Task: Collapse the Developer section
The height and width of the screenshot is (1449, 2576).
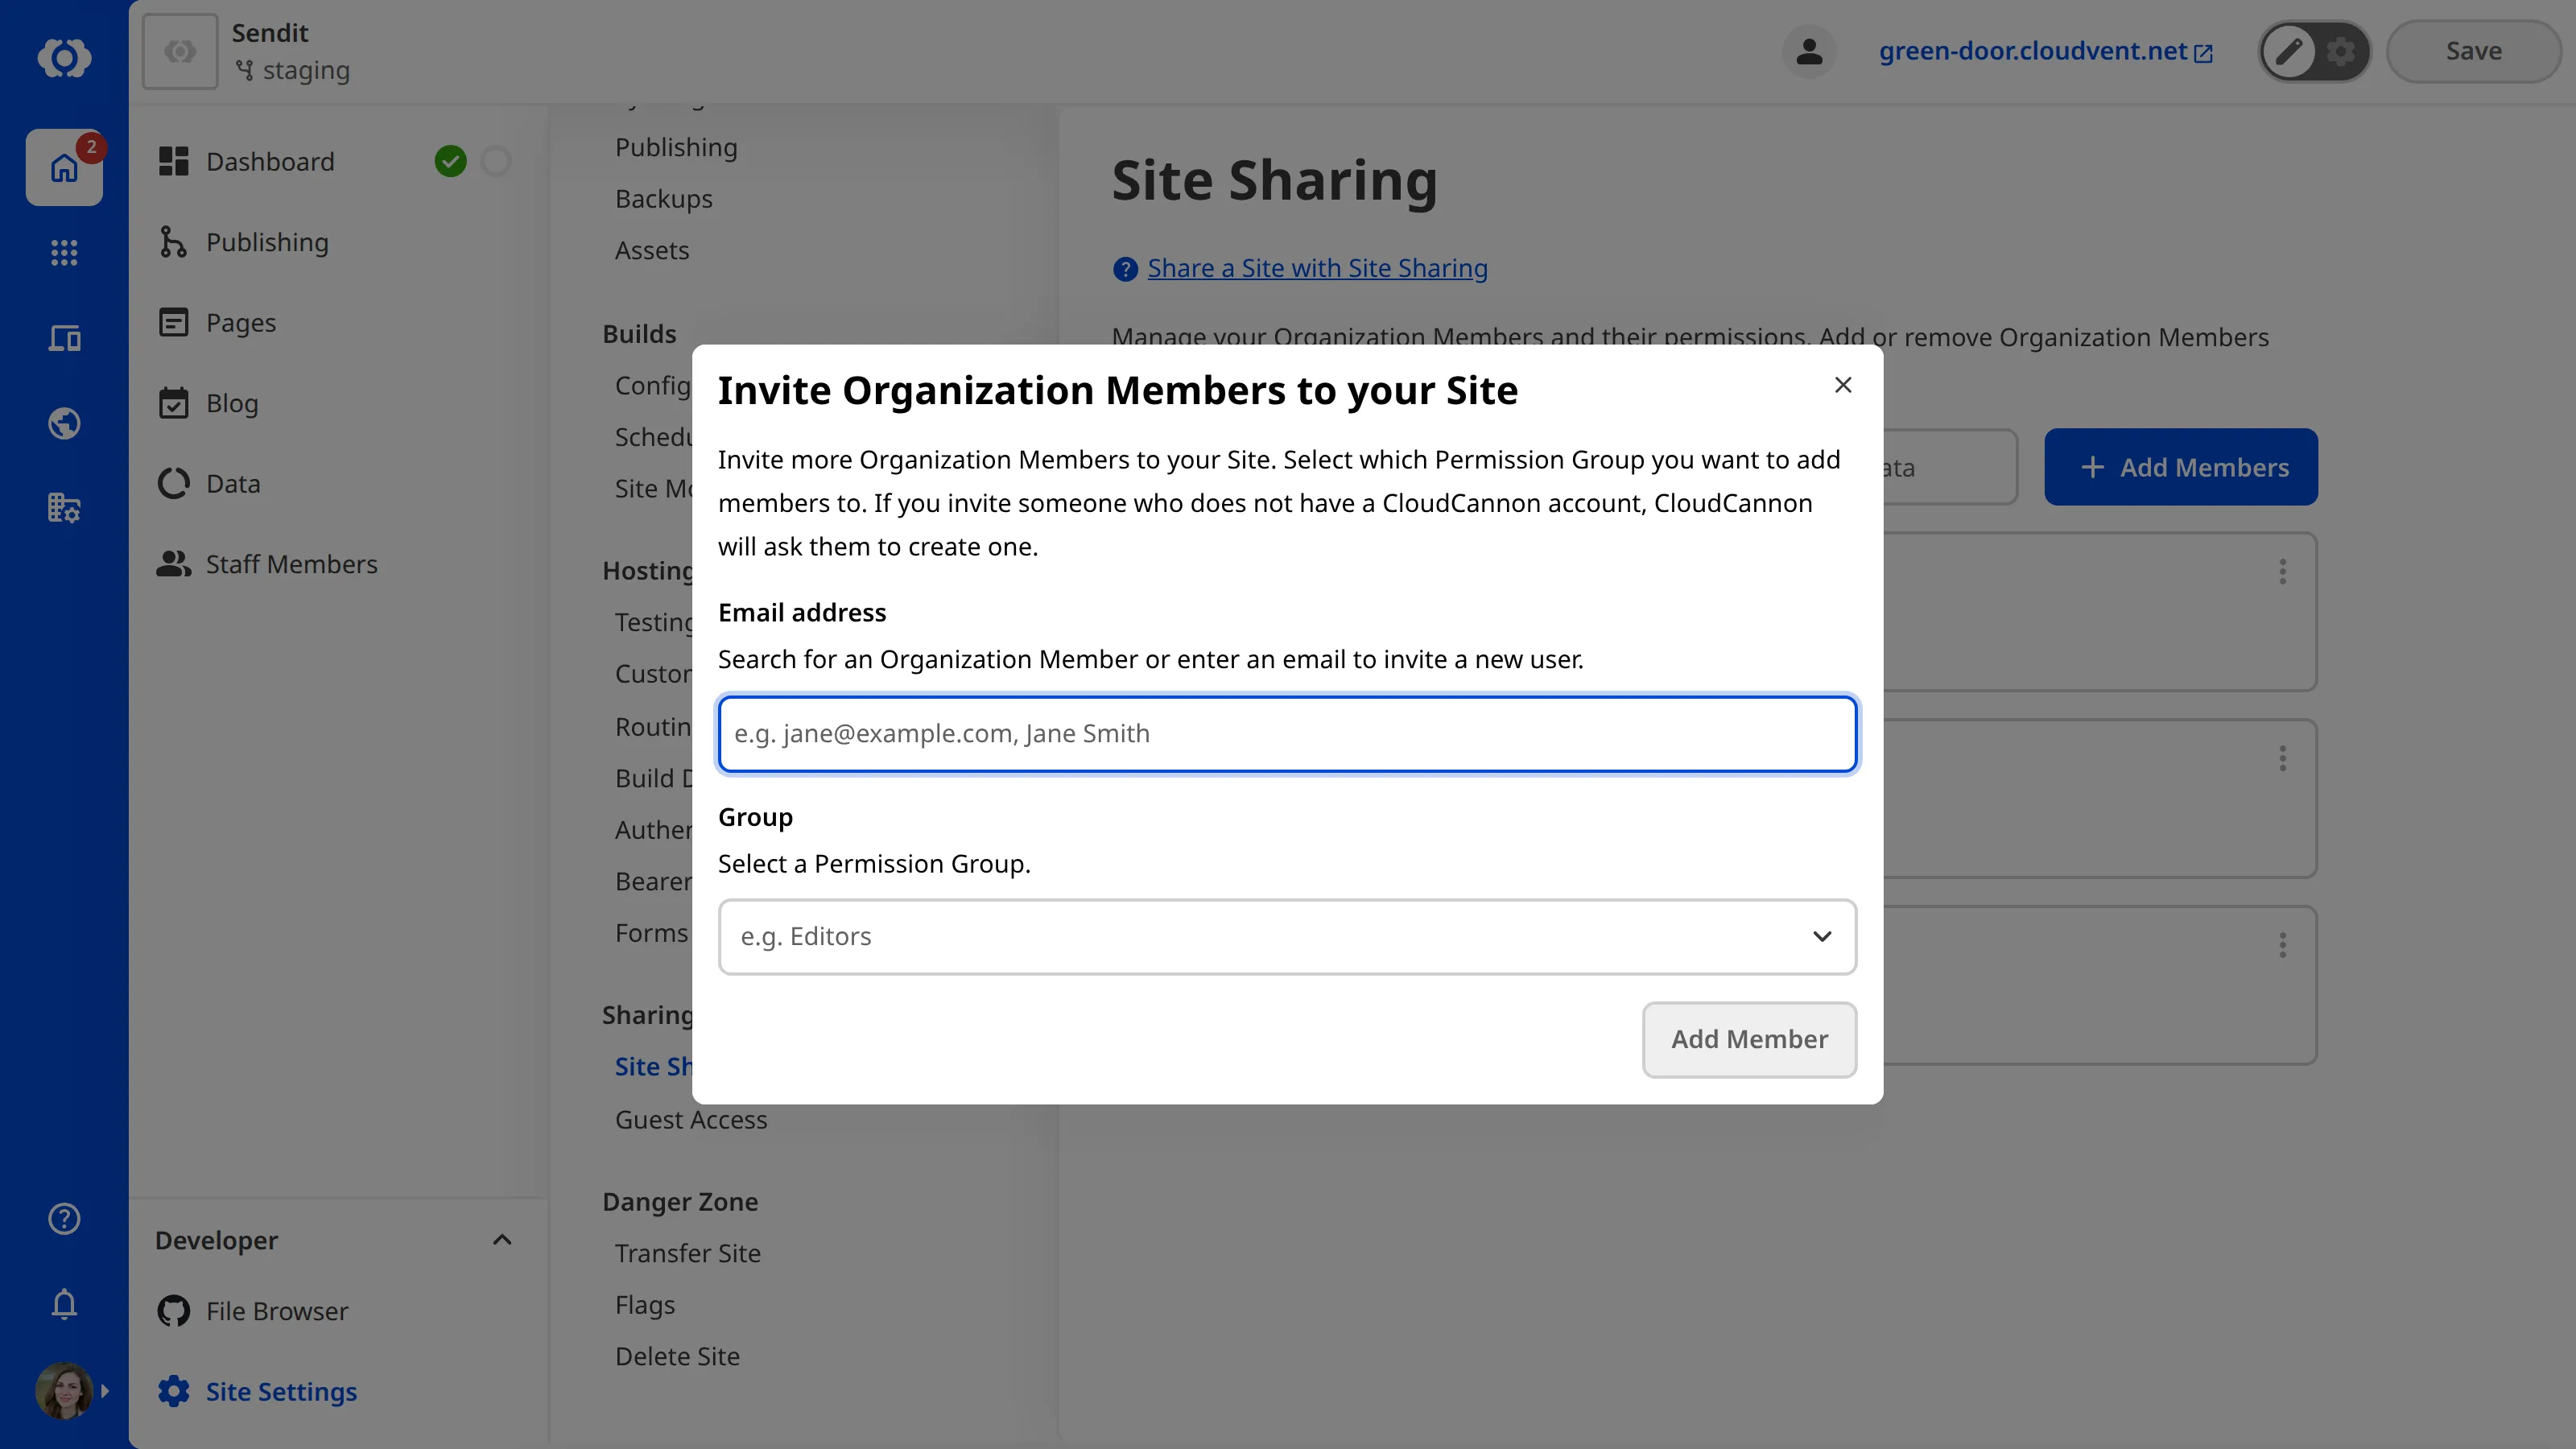Action: point(502,1240)
